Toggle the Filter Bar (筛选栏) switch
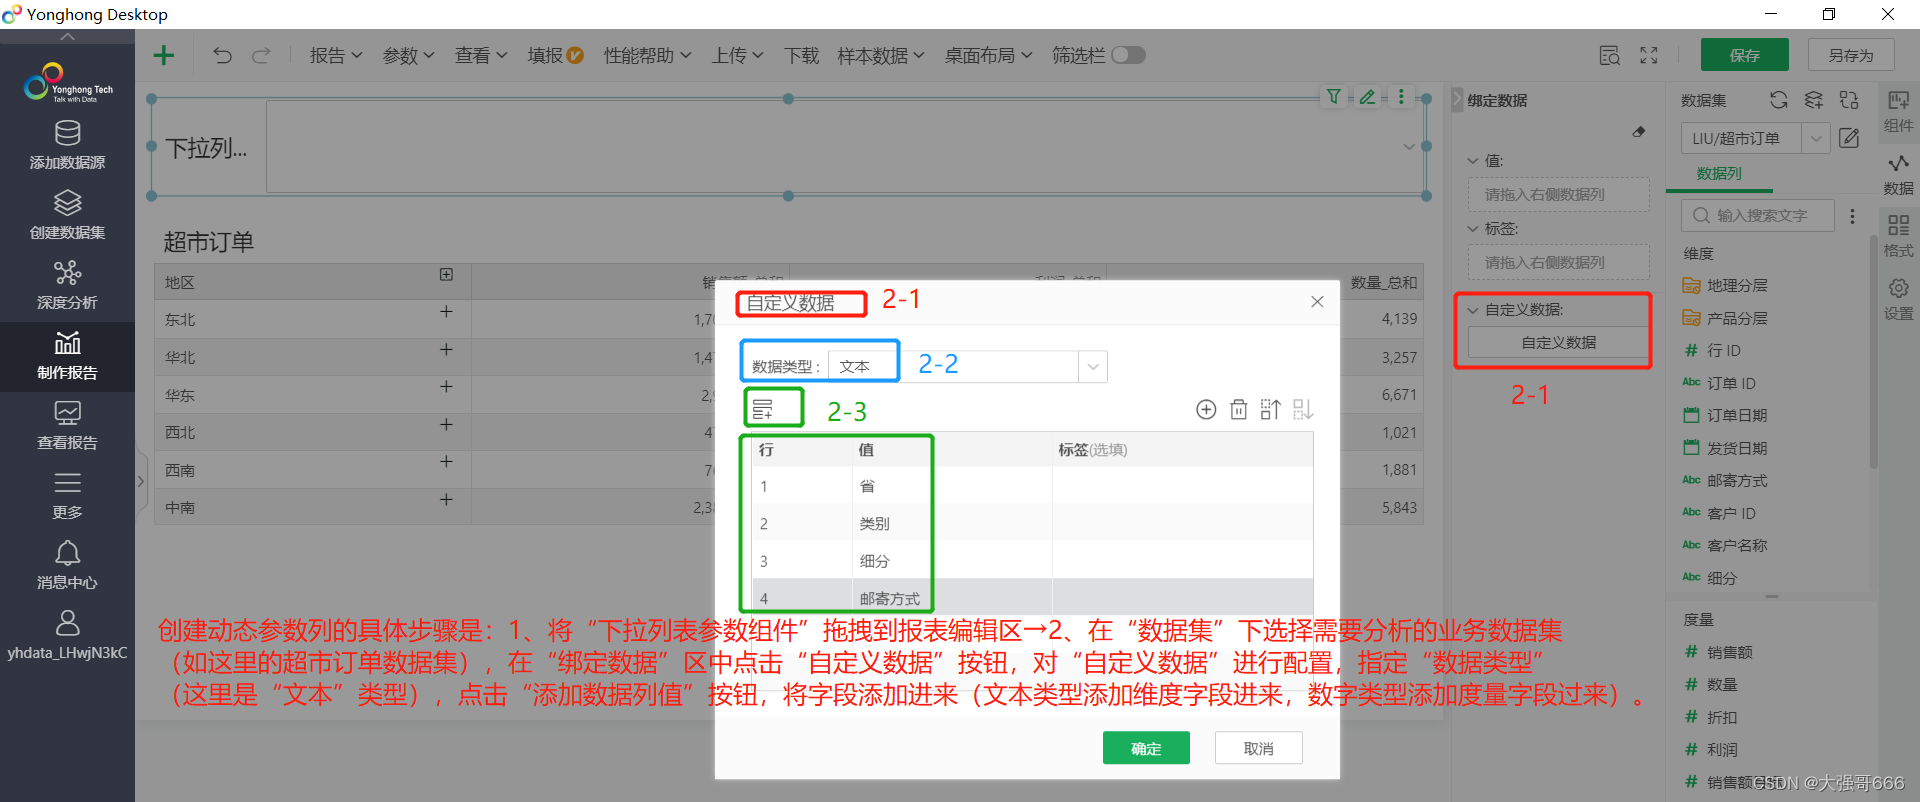The width and height of the screenshot is (1920, 802). (x=1128, y=55)
